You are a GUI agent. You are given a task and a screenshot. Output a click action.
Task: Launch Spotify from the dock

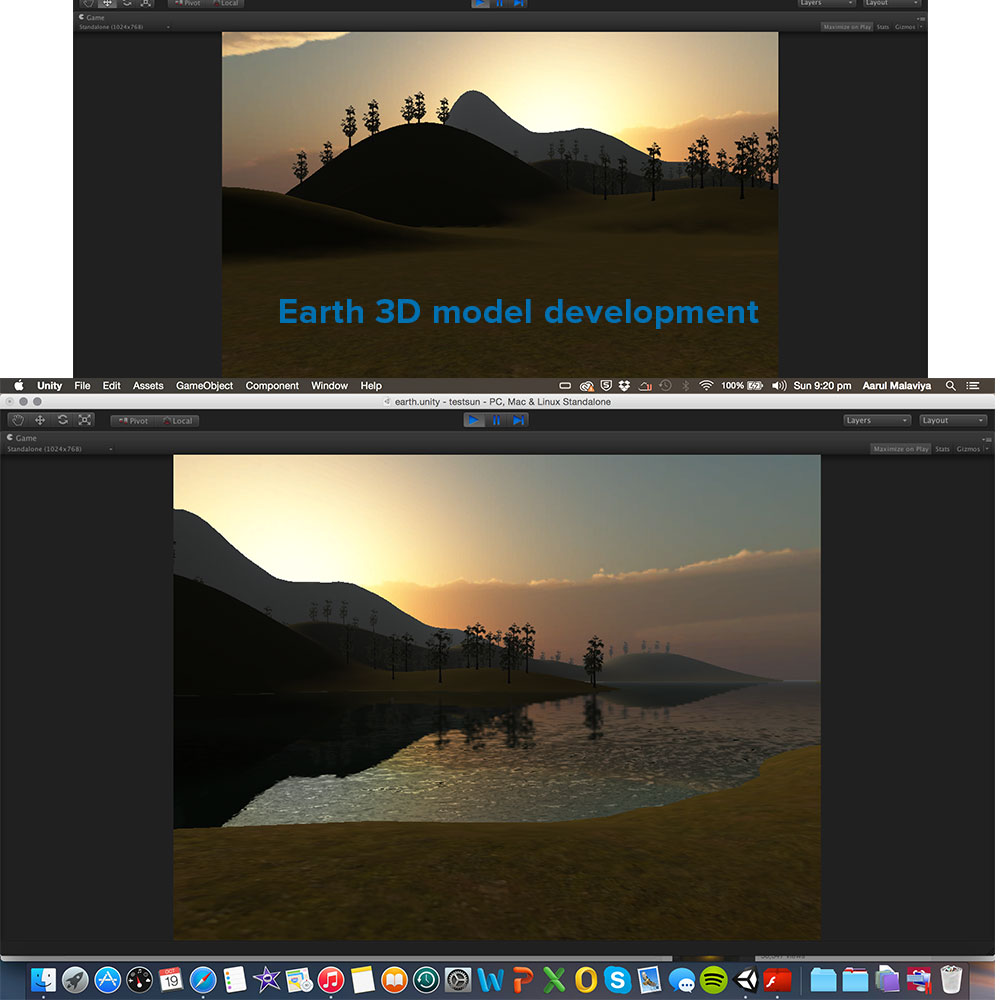(x=713, y=979)
